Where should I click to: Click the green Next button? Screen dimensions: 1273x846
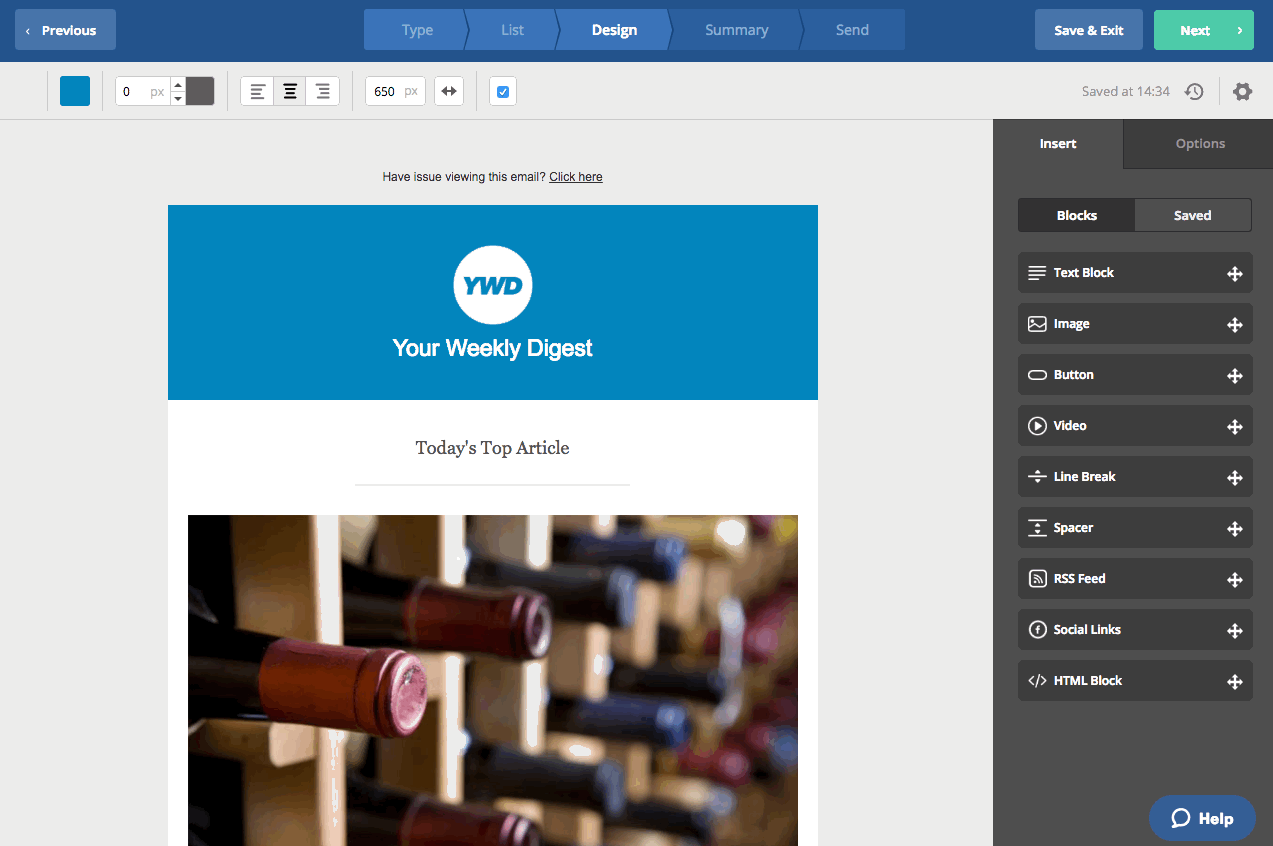[x=1203, y=30]
